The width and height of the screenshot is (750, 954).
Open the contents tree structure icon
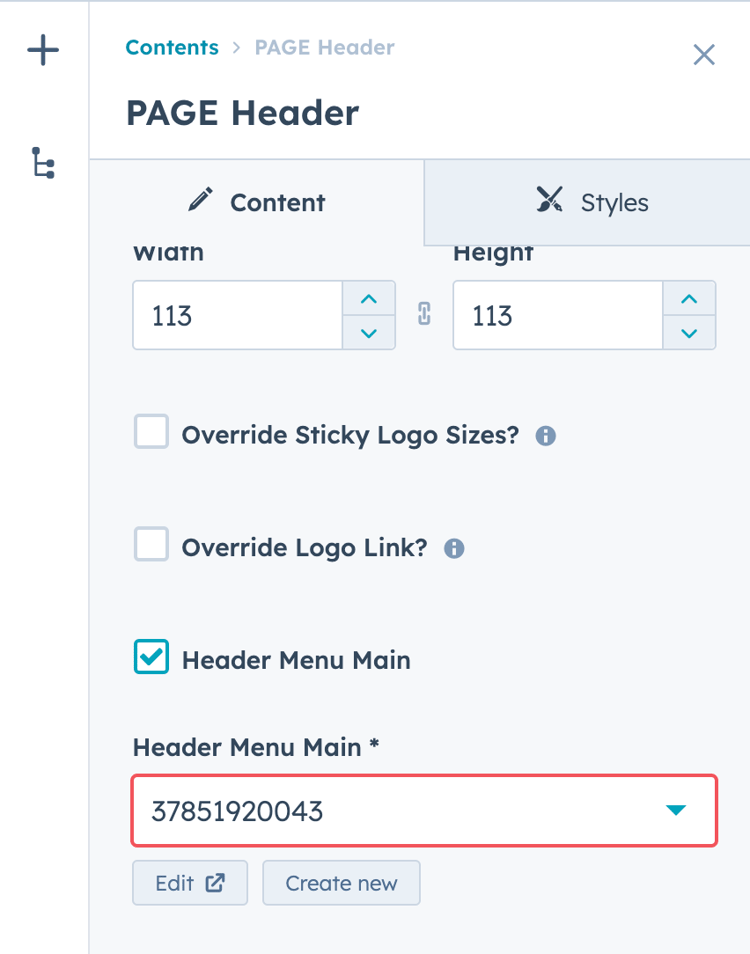pyautogui.click(x=43, y=163)
